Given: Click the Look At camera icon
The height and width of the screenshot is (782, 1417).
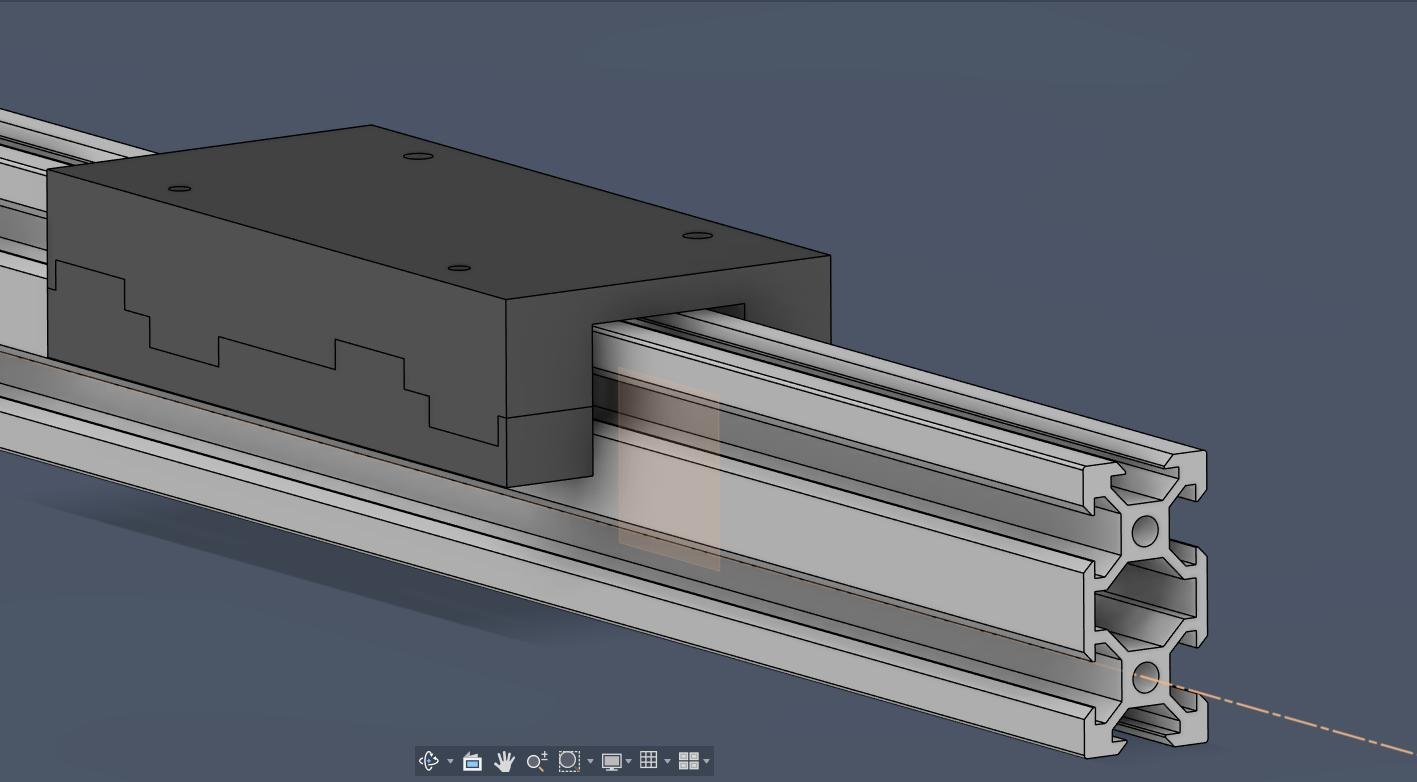Looking at the screenshot, I should 472,761.
